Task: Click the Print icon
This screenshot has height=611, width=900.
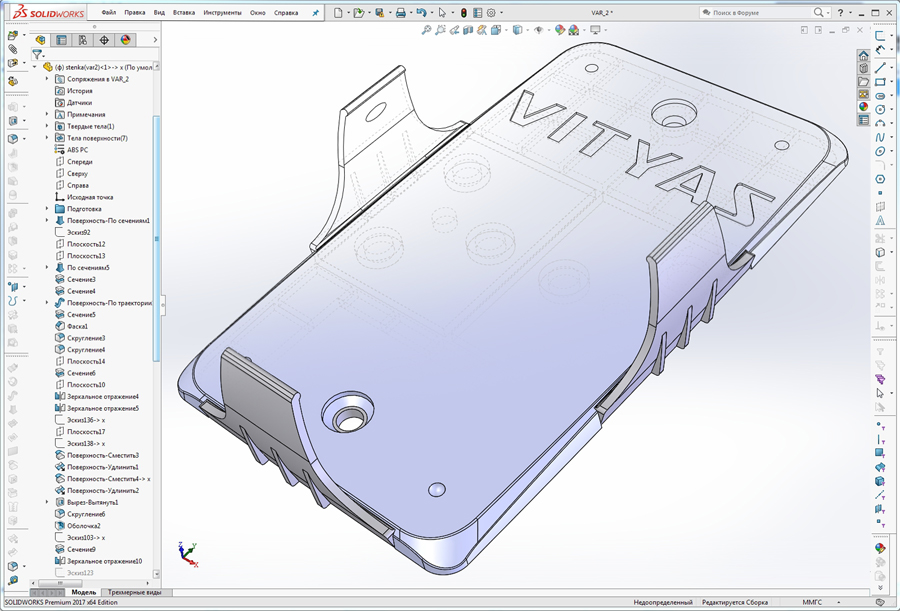Action: (x=401, y=13)
